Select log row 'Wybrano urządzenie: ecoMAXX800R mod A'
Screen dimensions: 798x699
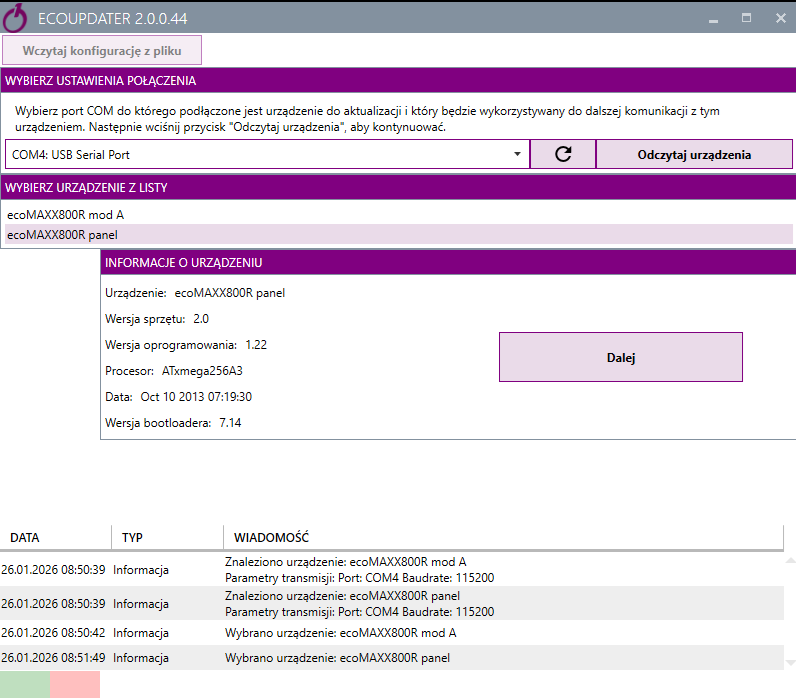pos(392,633)
